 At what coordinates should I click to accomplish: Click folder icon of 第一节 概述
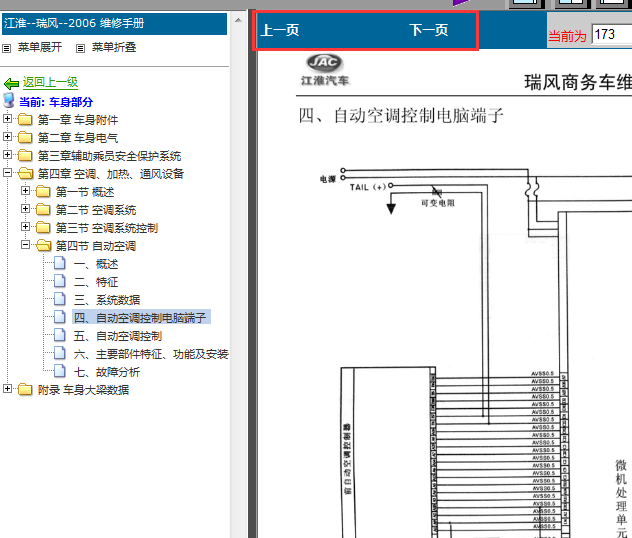point(43,191)
